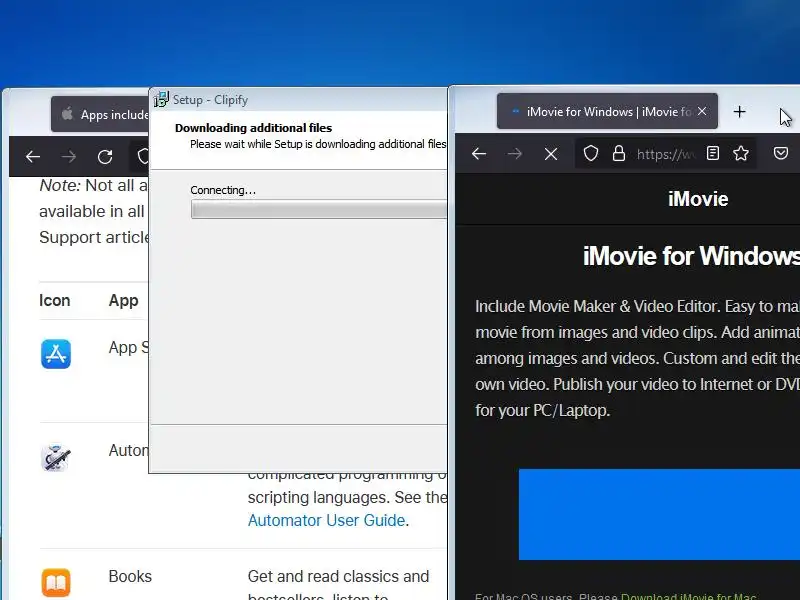Click the large blue download banner

pyautogui.click(x=659, y=514)
